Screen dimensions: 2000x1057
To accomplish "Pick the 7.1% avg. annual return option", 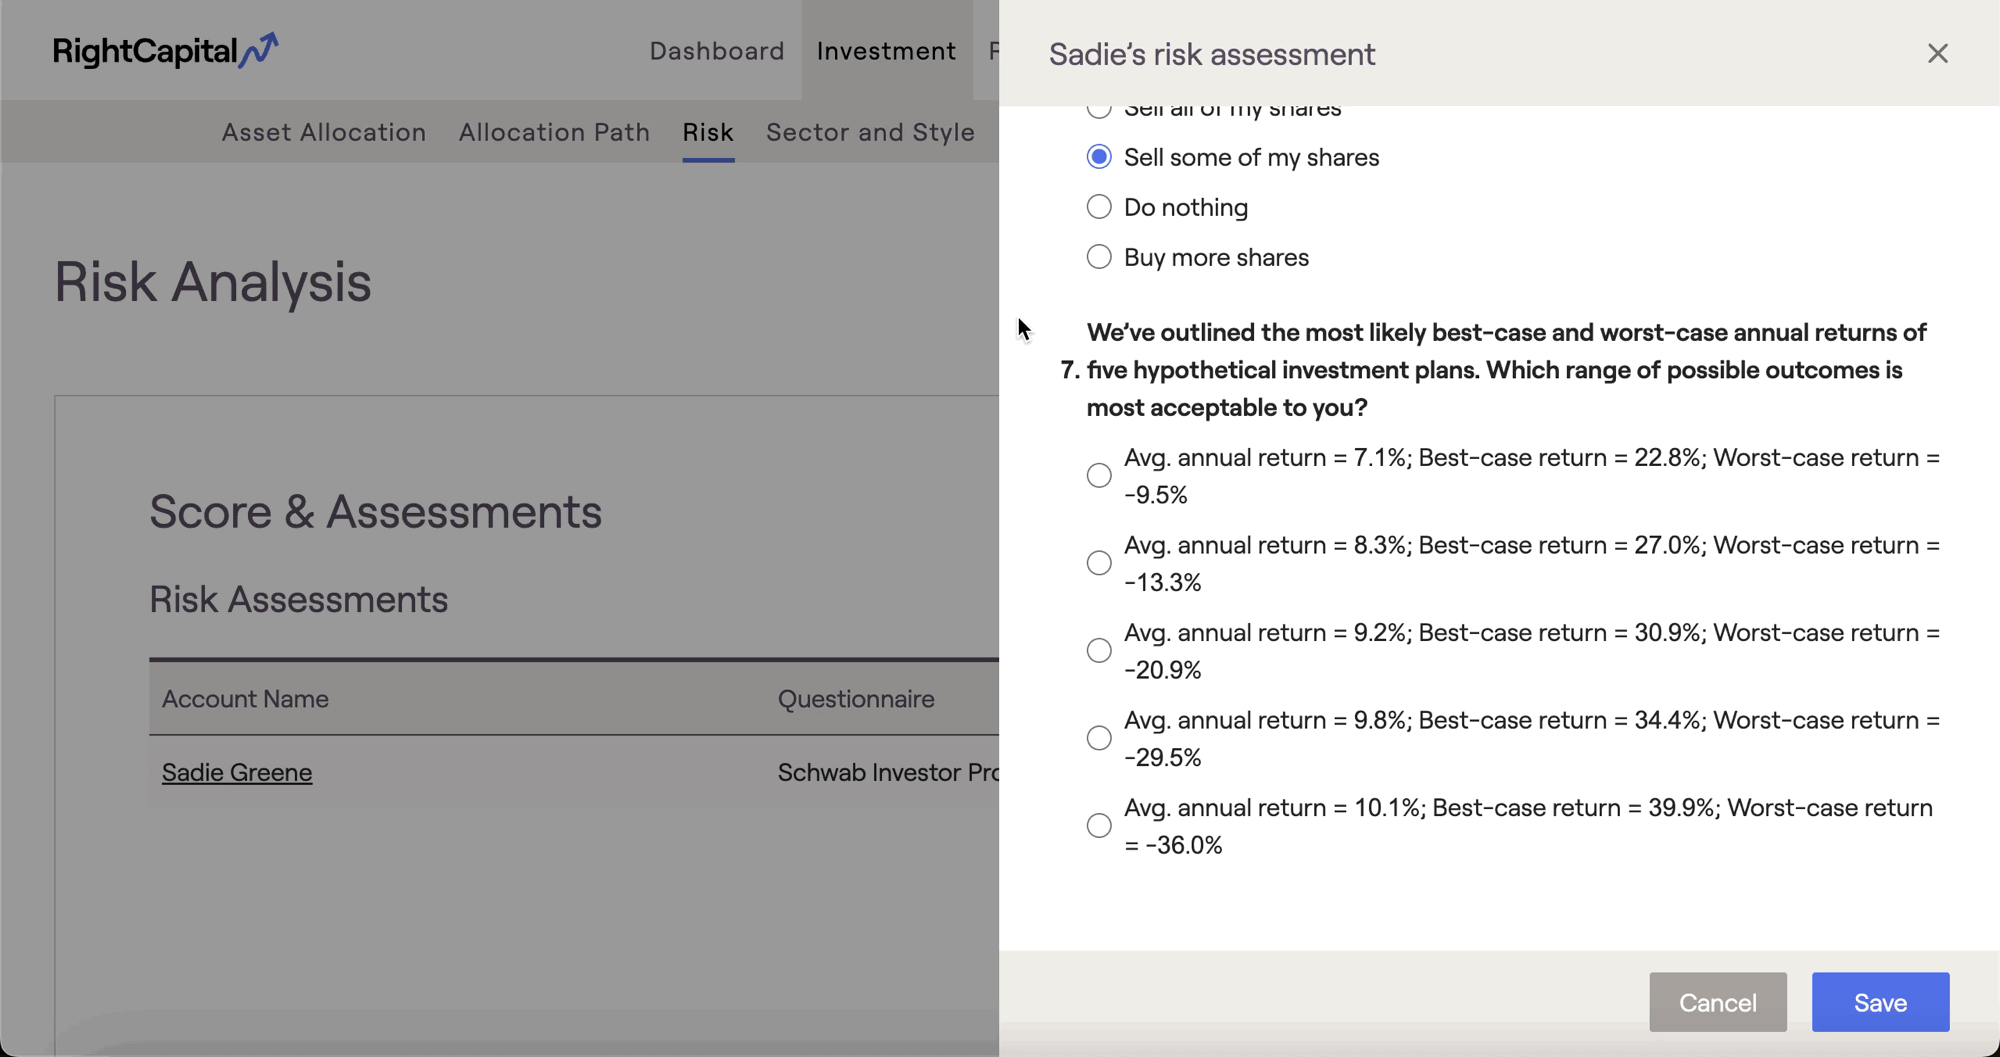I will [x=1099, y=475].
